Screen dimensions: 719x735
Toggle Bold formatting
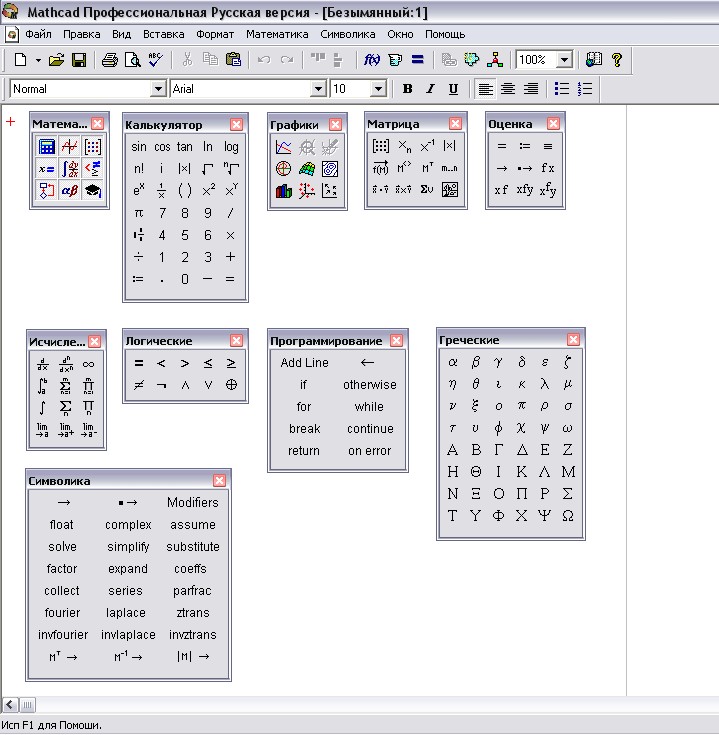408,89
